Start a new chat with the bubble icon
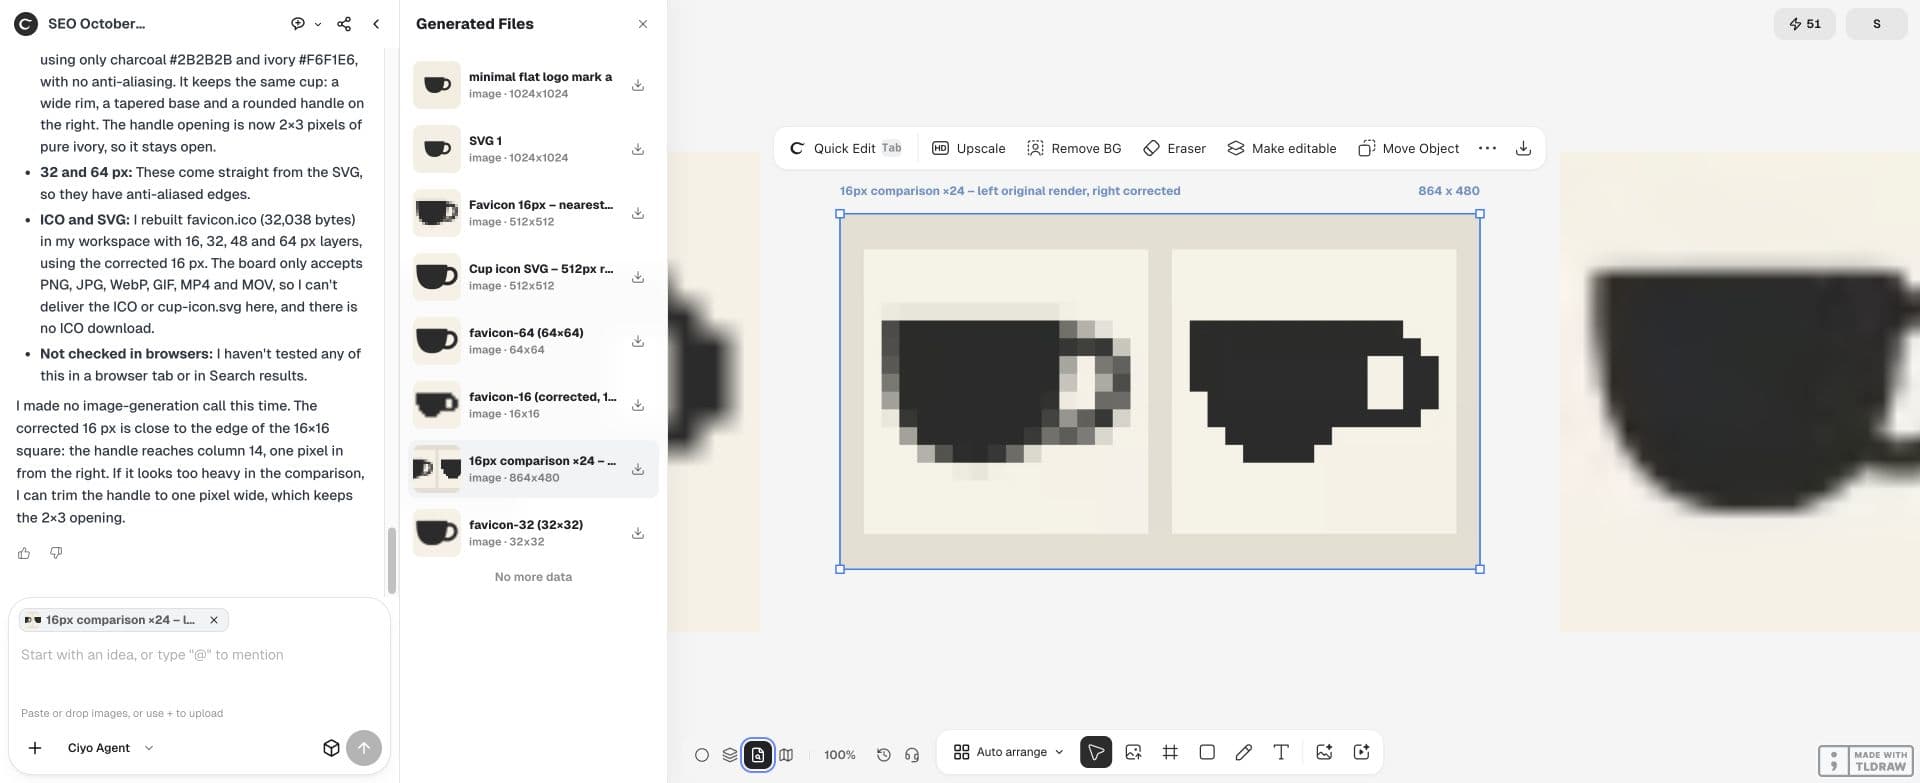 (x=297, y=24)
